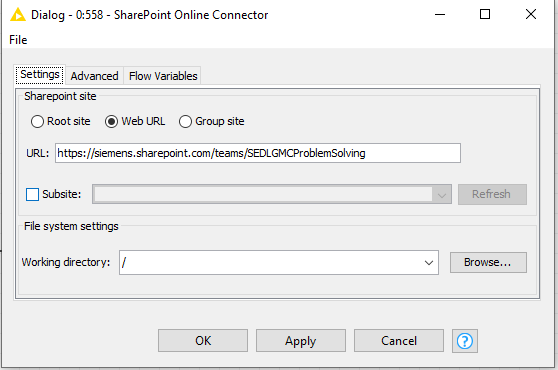558x370 pixels.
Task: Enable the Subsite checkbox
Action: pos(32,195)
